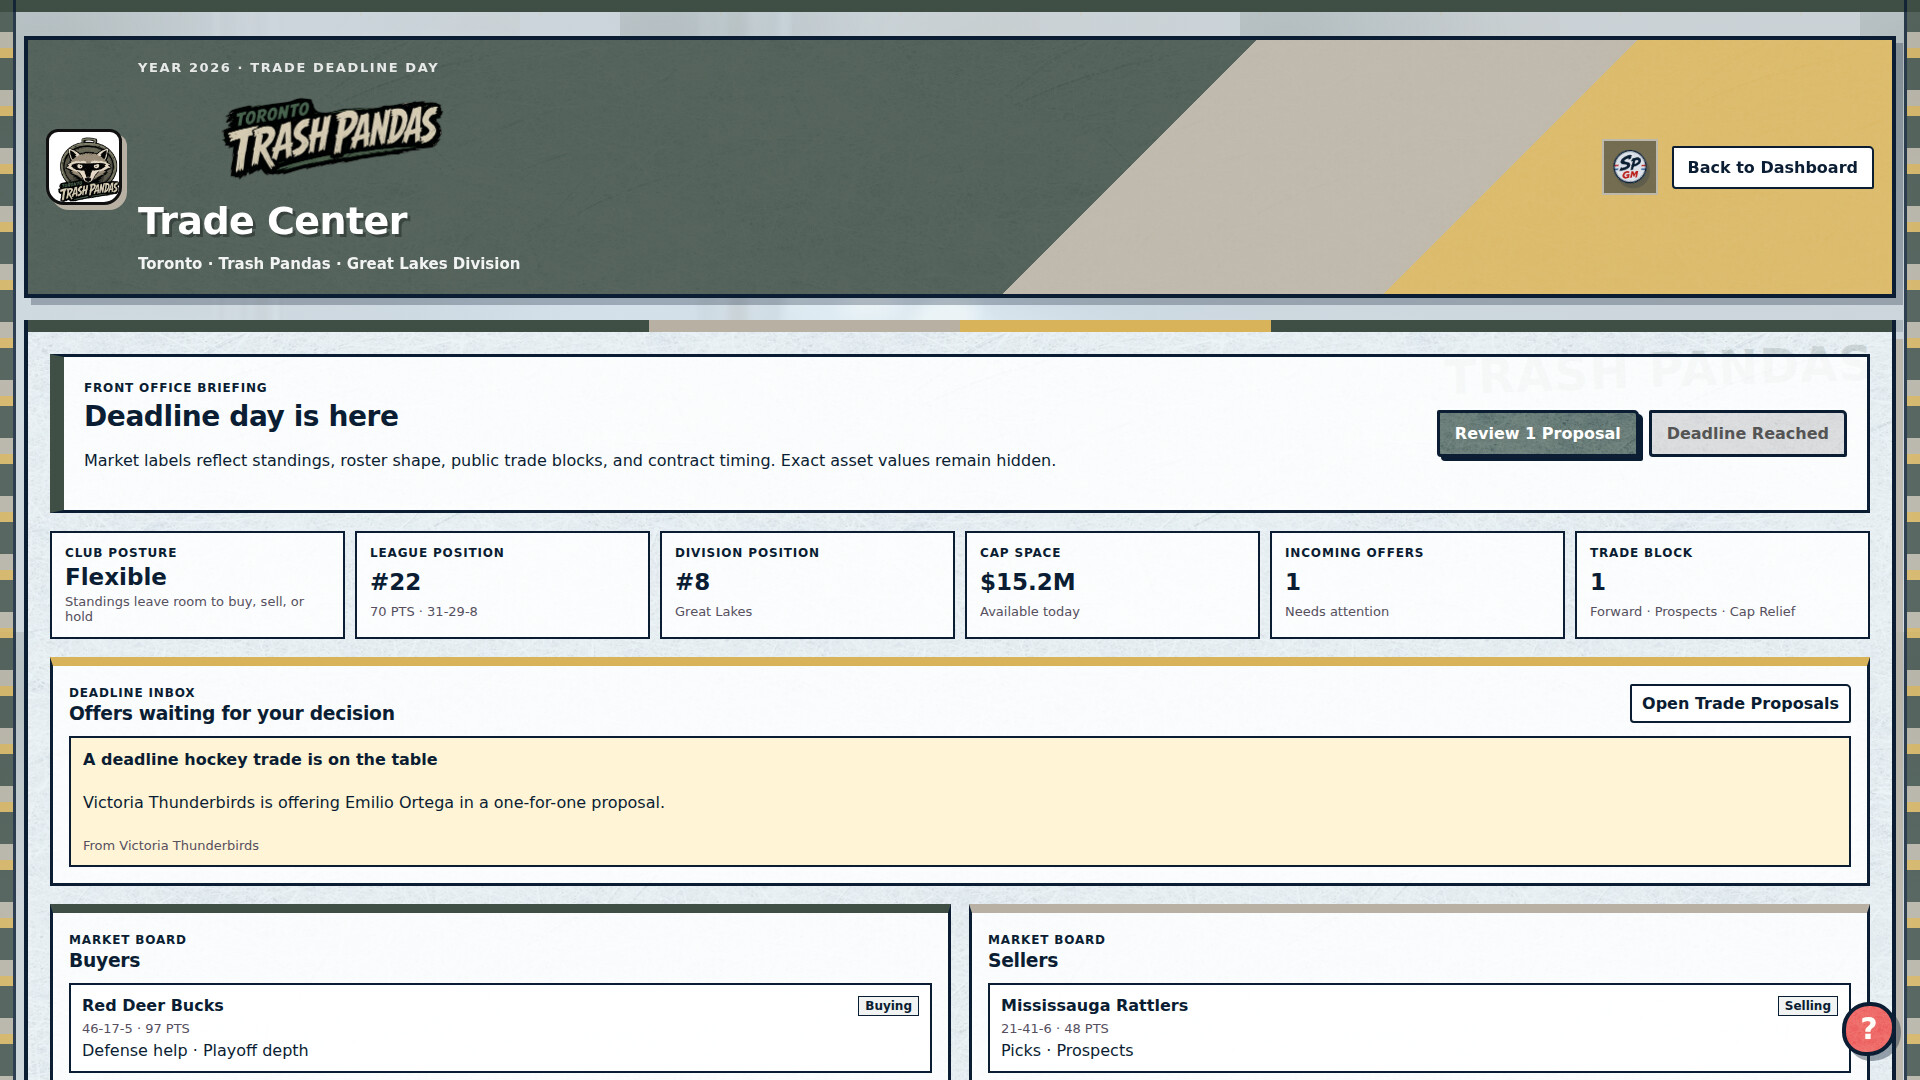Image resolution: width=1920 pixels, height=1080 pixels.
Task: Click '21-41-6 · 48 PTS' record text
Action: coord(1055,1029)
